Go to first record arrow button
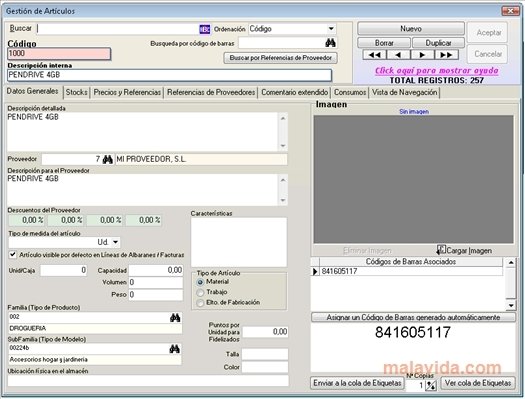This screenshot has width=525, height=399. [x=375, y=55]
